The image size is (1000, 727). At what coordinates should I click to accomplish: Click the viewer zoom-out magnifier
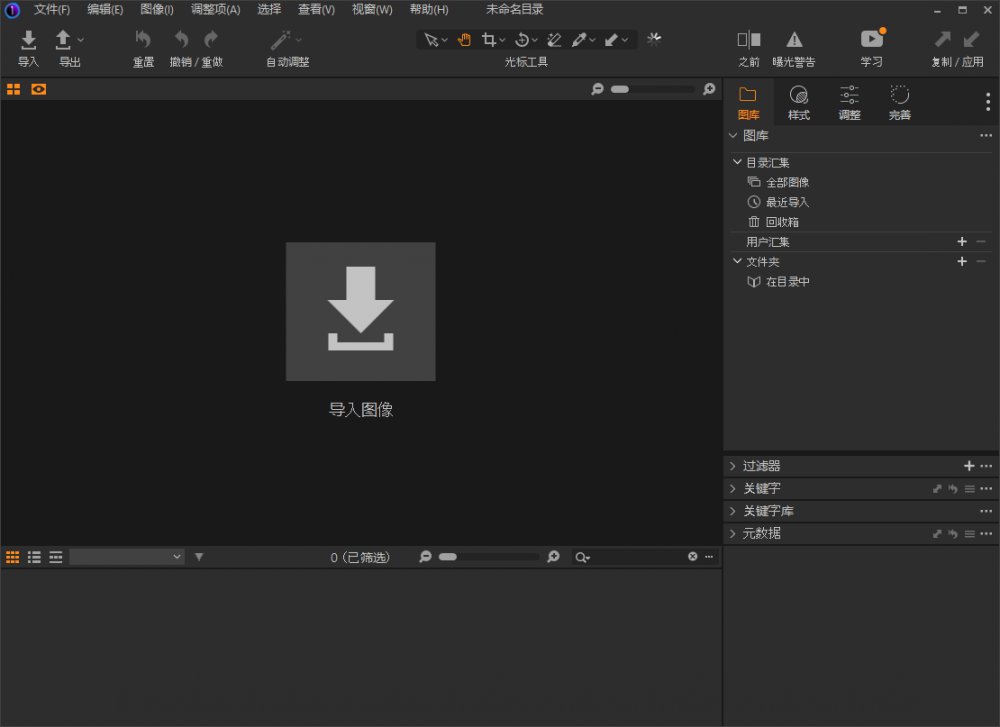coord(598,89)
